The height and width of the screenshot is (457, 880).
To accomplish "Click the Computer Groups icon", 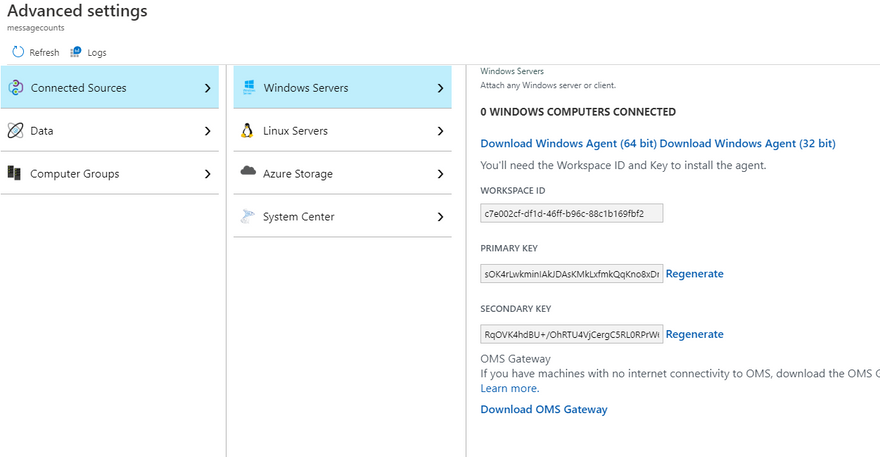I will pyautogui.click(x=15, y=173).
